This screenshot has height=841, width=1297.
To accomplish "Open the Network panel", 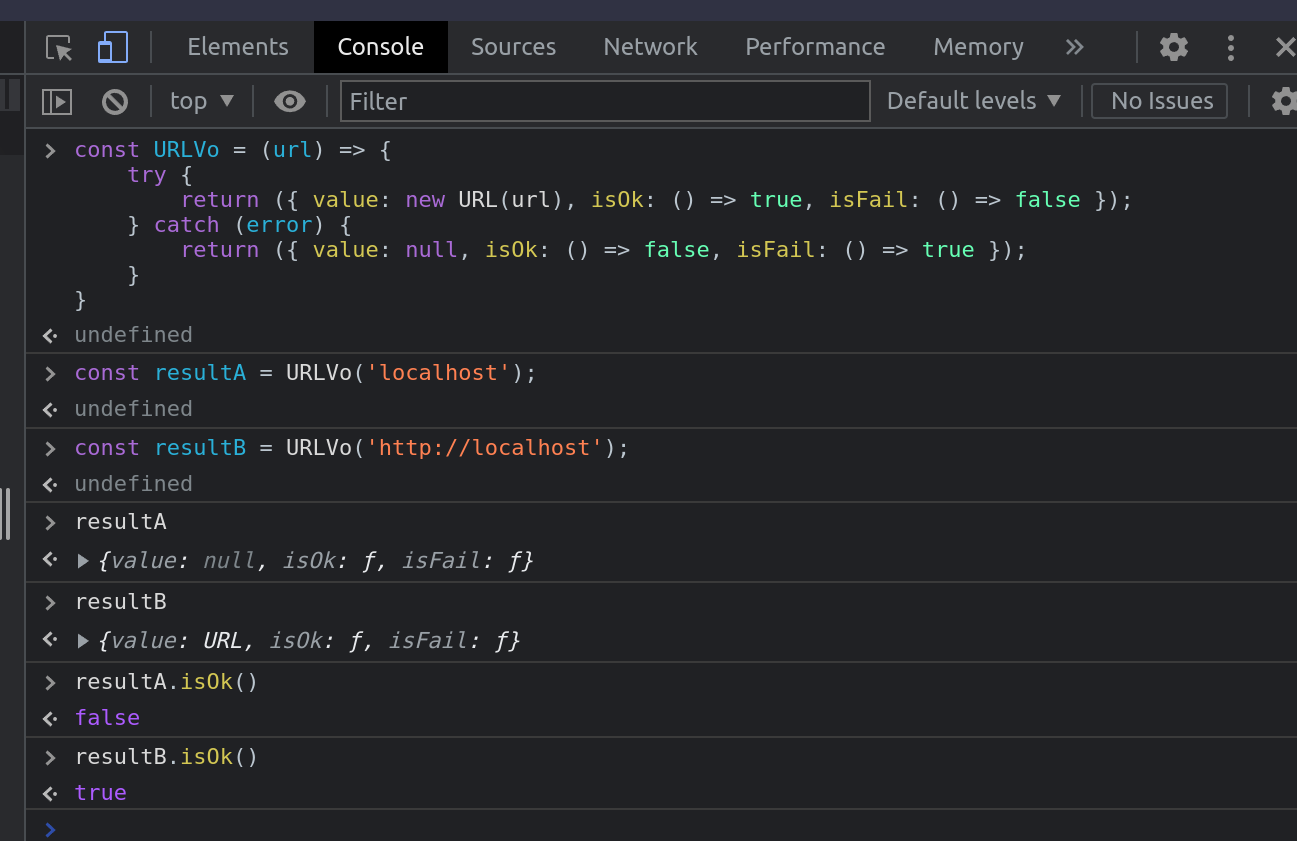I will pyautogui.click(x=649, y=46).
